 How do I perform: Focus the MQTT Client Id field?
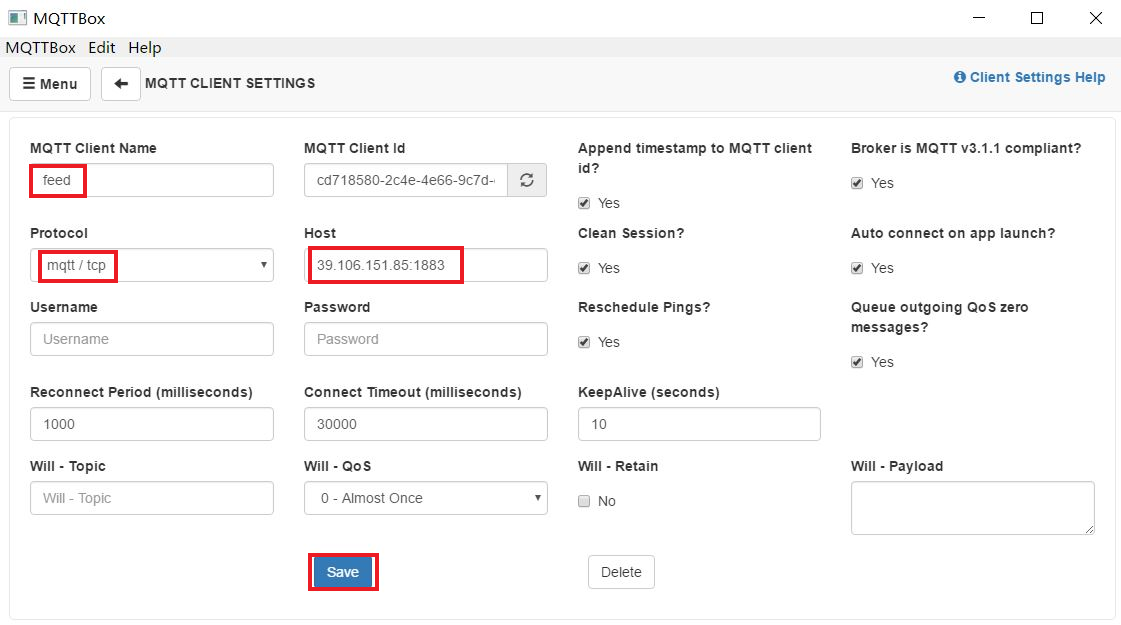click(x=406, y=180)
